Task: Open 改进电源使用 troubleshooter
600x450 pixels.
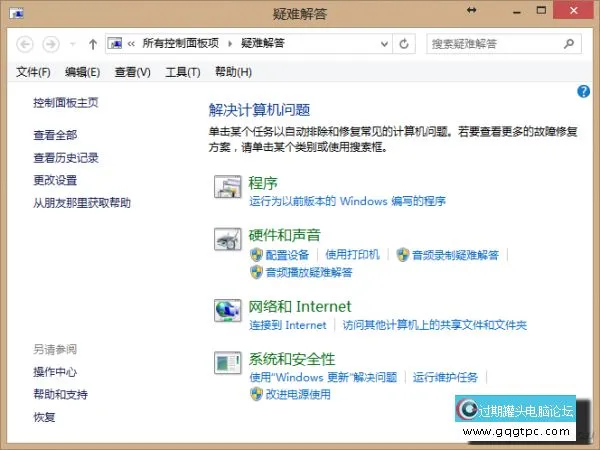Action: (x=298, y=395)
